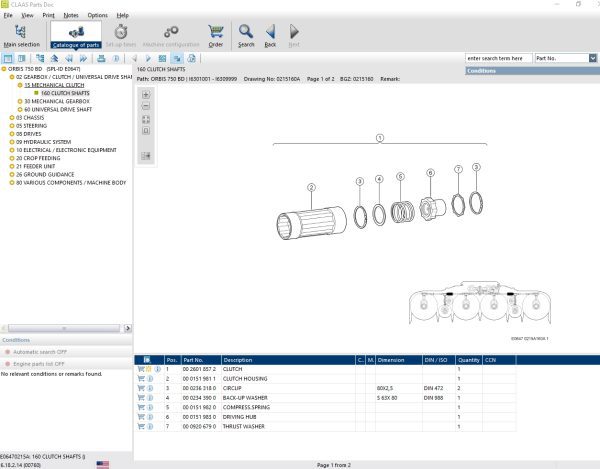Click part number 2 in drawing

312,187
